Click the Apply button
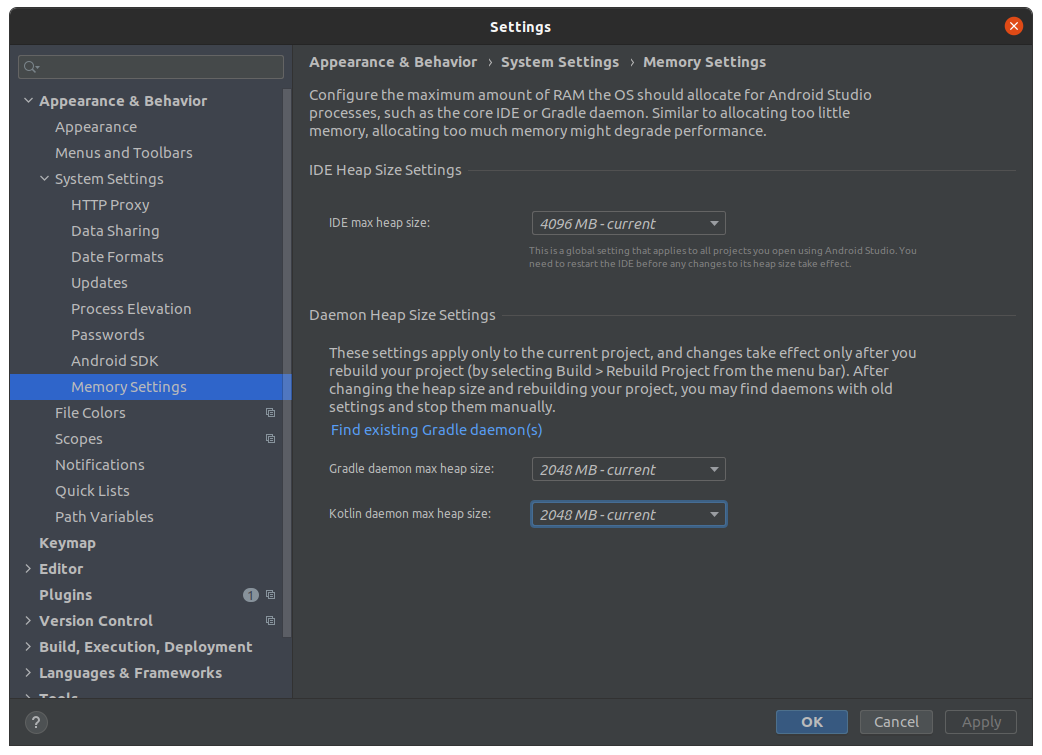Image resolution: width=1042 pixels, height=755 pixels. tap(981, 722)
